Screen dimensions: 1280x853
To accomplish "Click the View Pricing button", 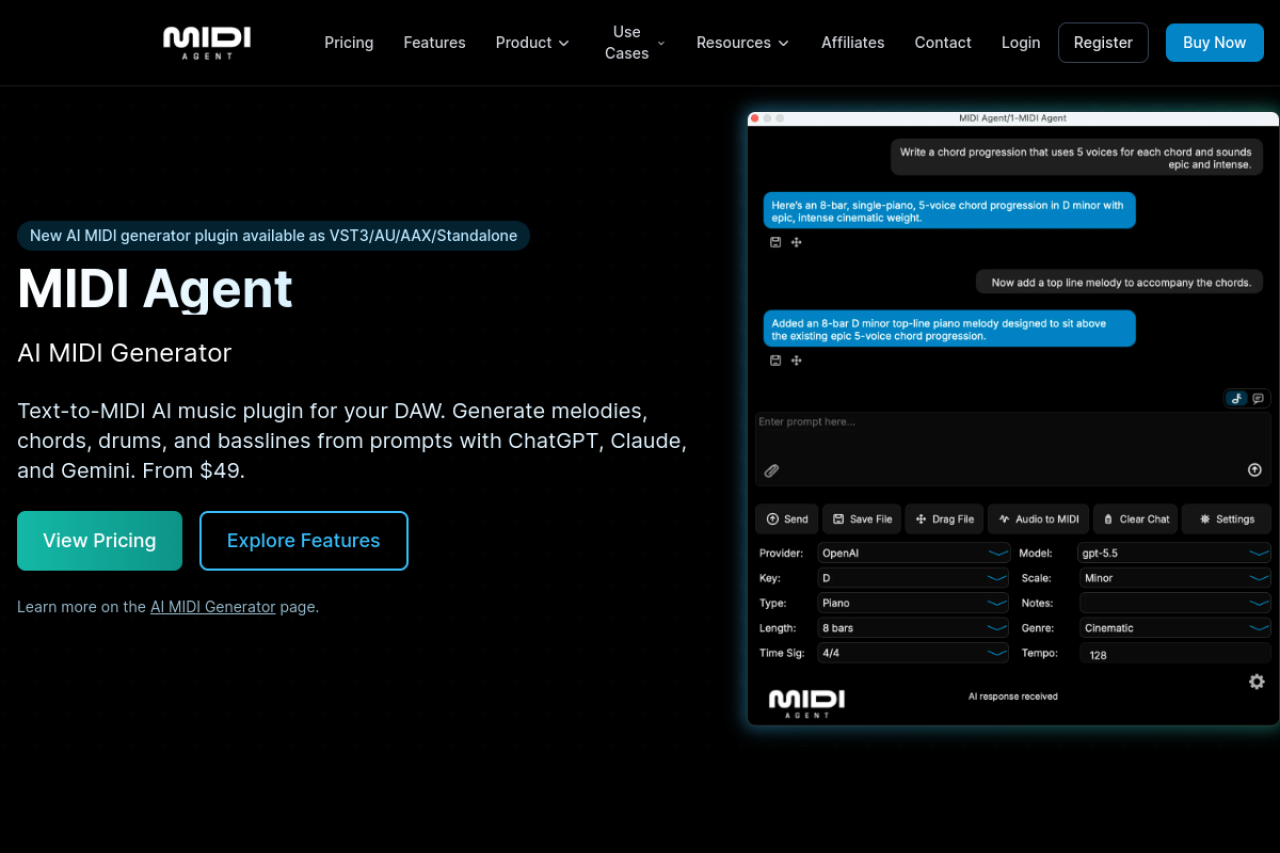I will 99,541.
